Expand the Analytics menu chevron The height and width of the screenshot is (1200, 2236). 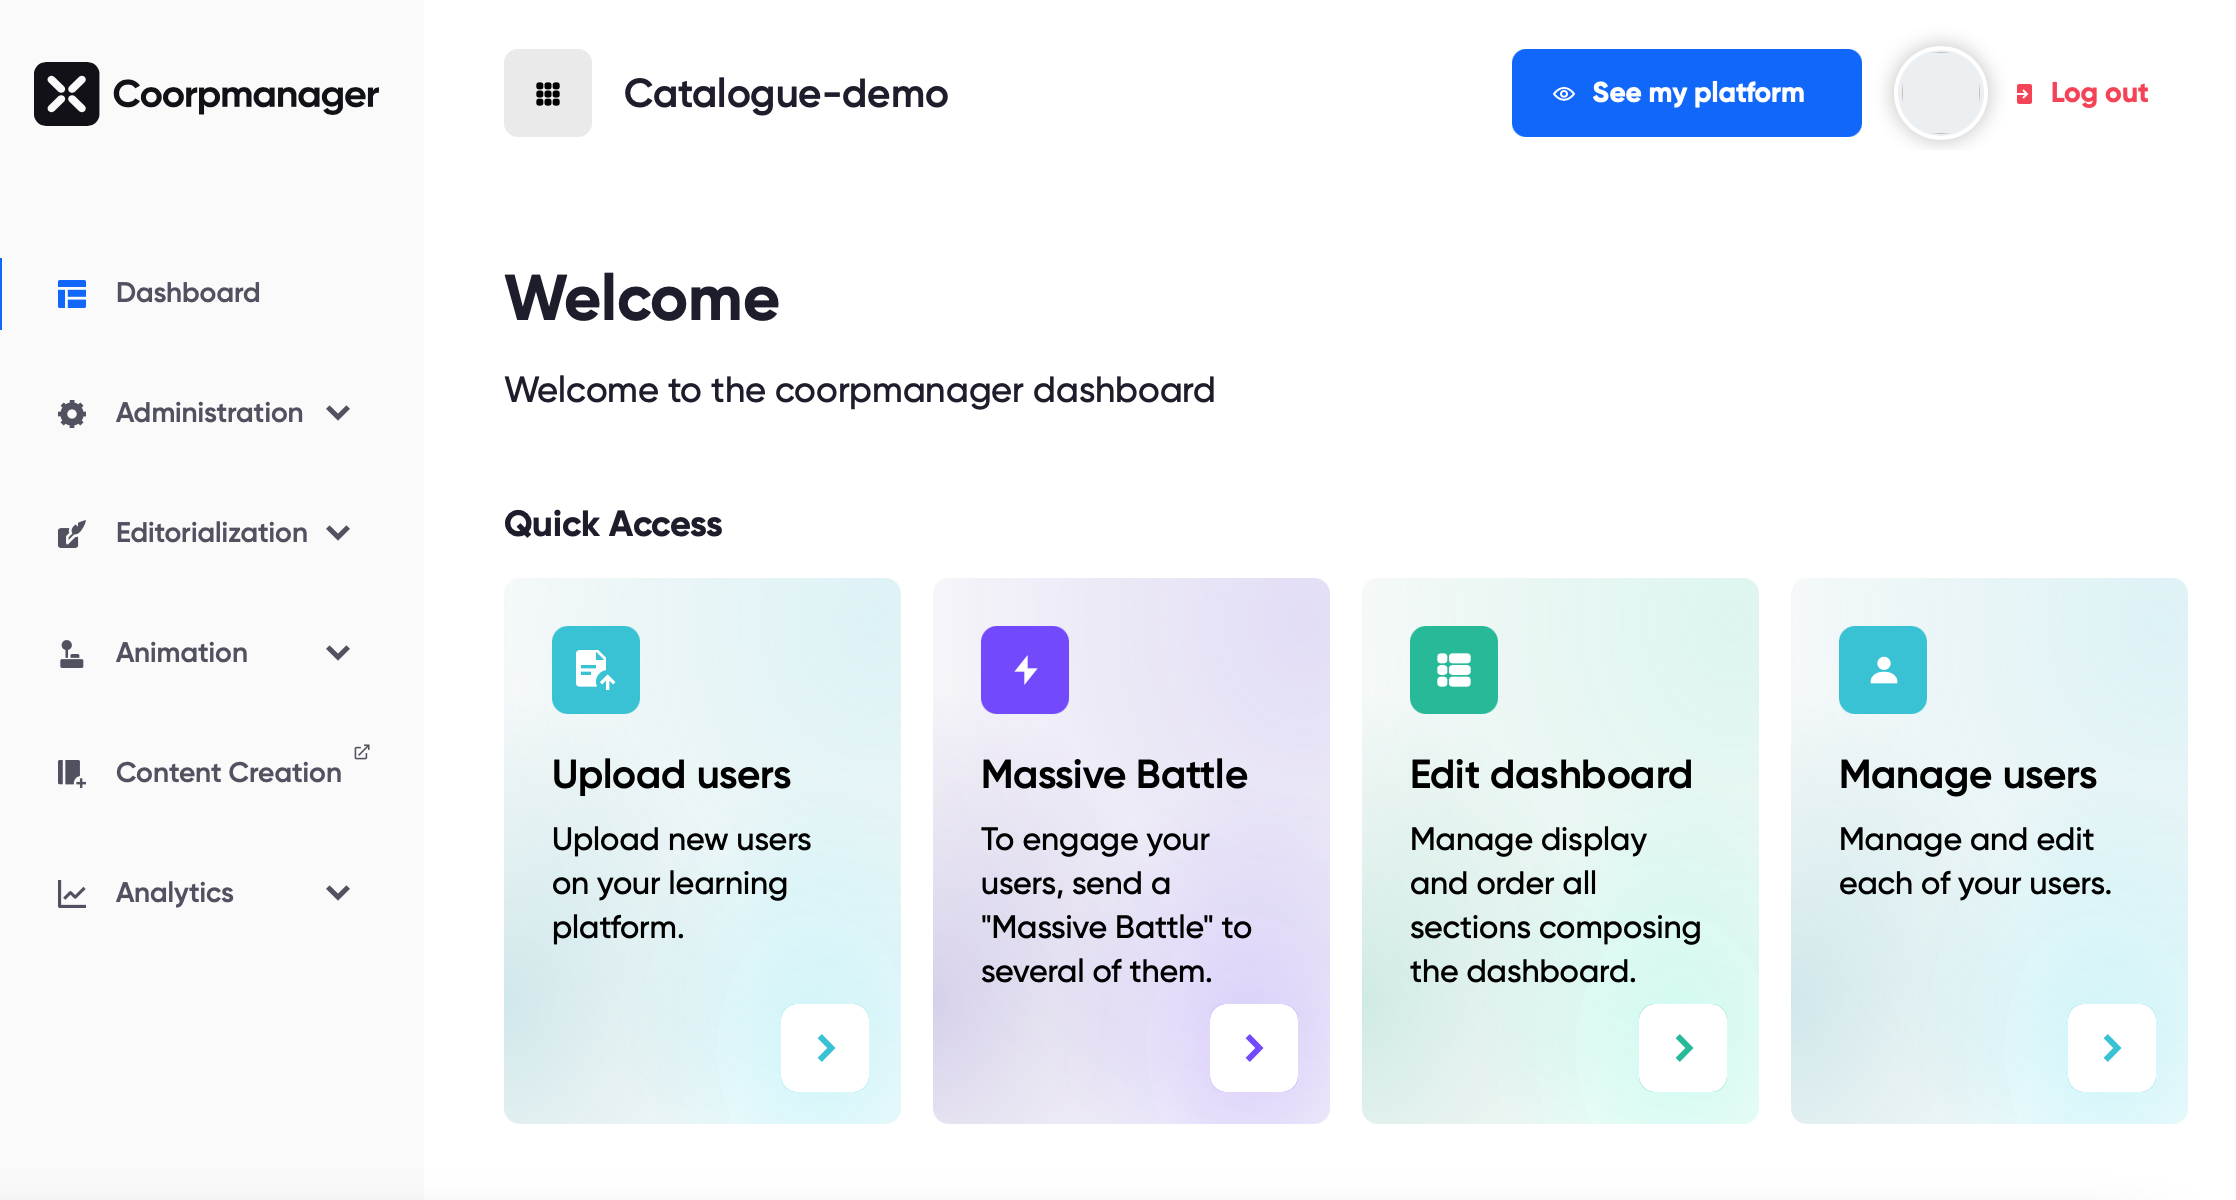(x=338, y=893)
